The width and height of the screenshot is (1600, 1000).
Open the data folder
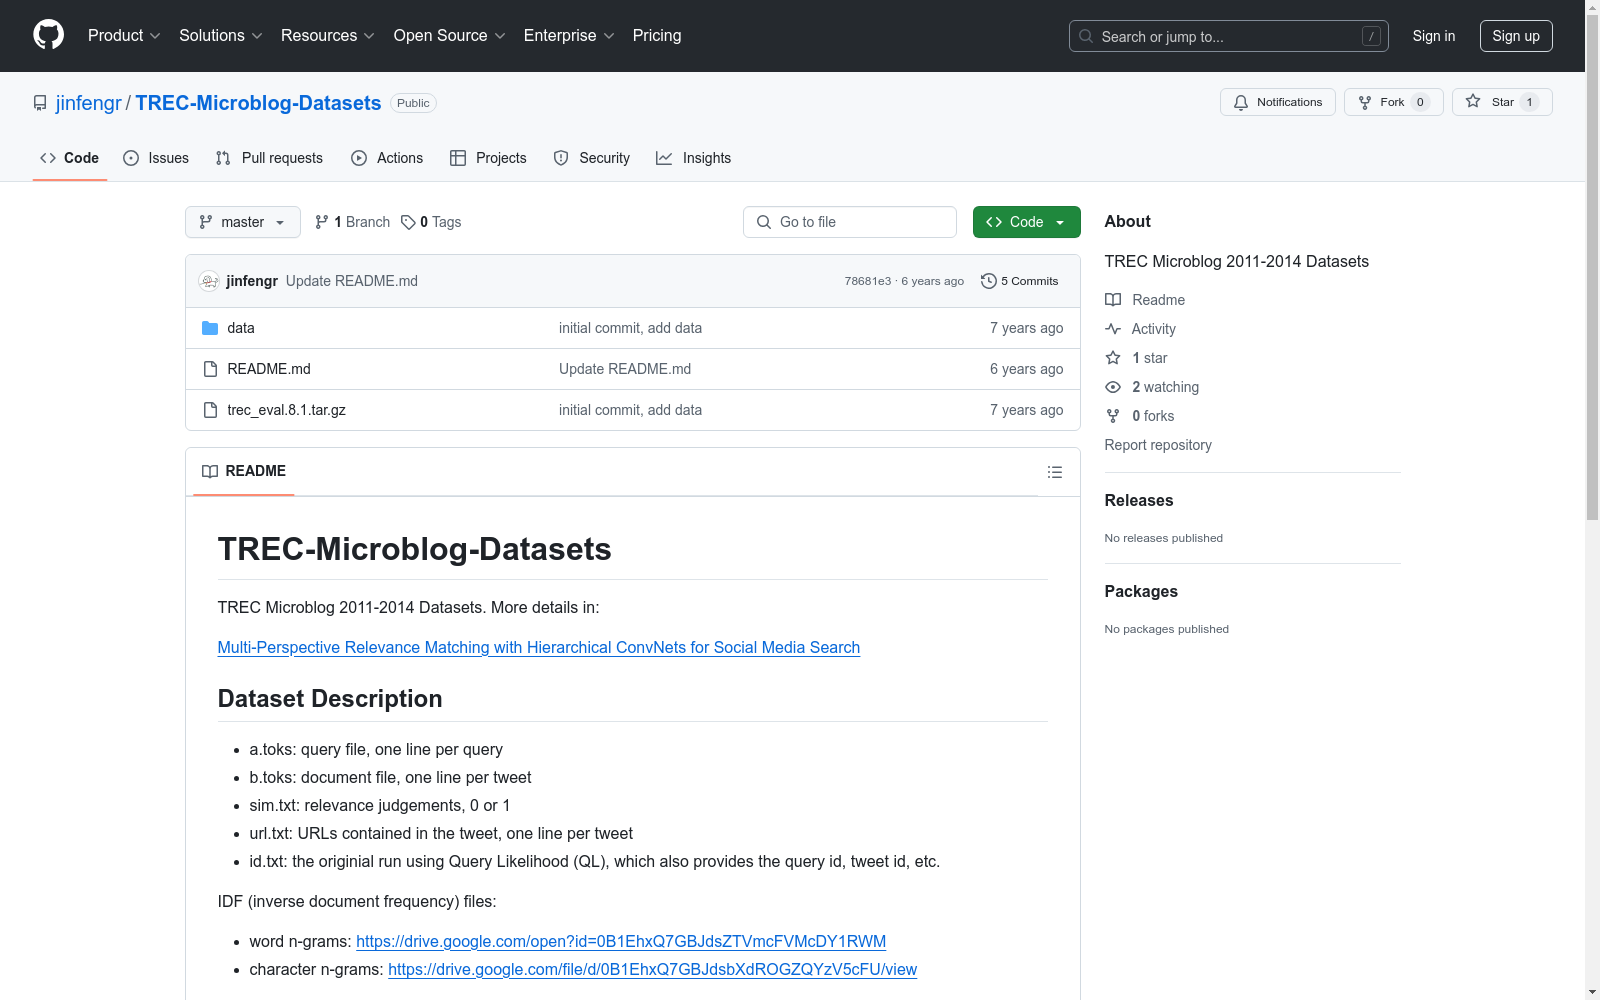click(x=241, y=328)
